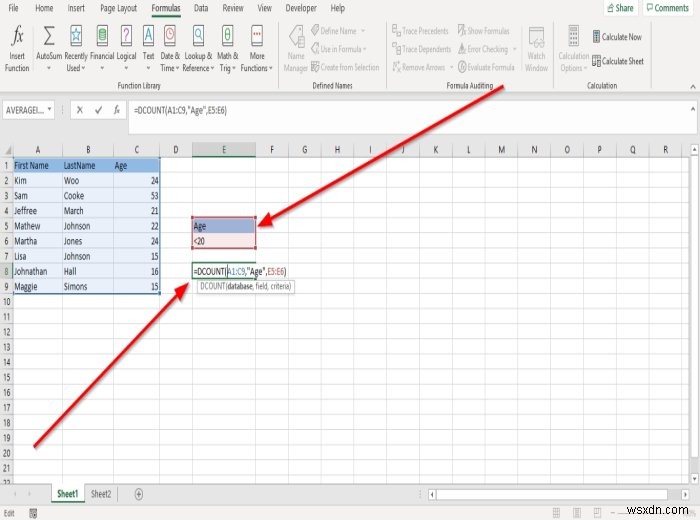Image resolution: width=700 pixels, height=520 pixels.
Task: Click the macro record status bar icon
Action: [33, 513]
